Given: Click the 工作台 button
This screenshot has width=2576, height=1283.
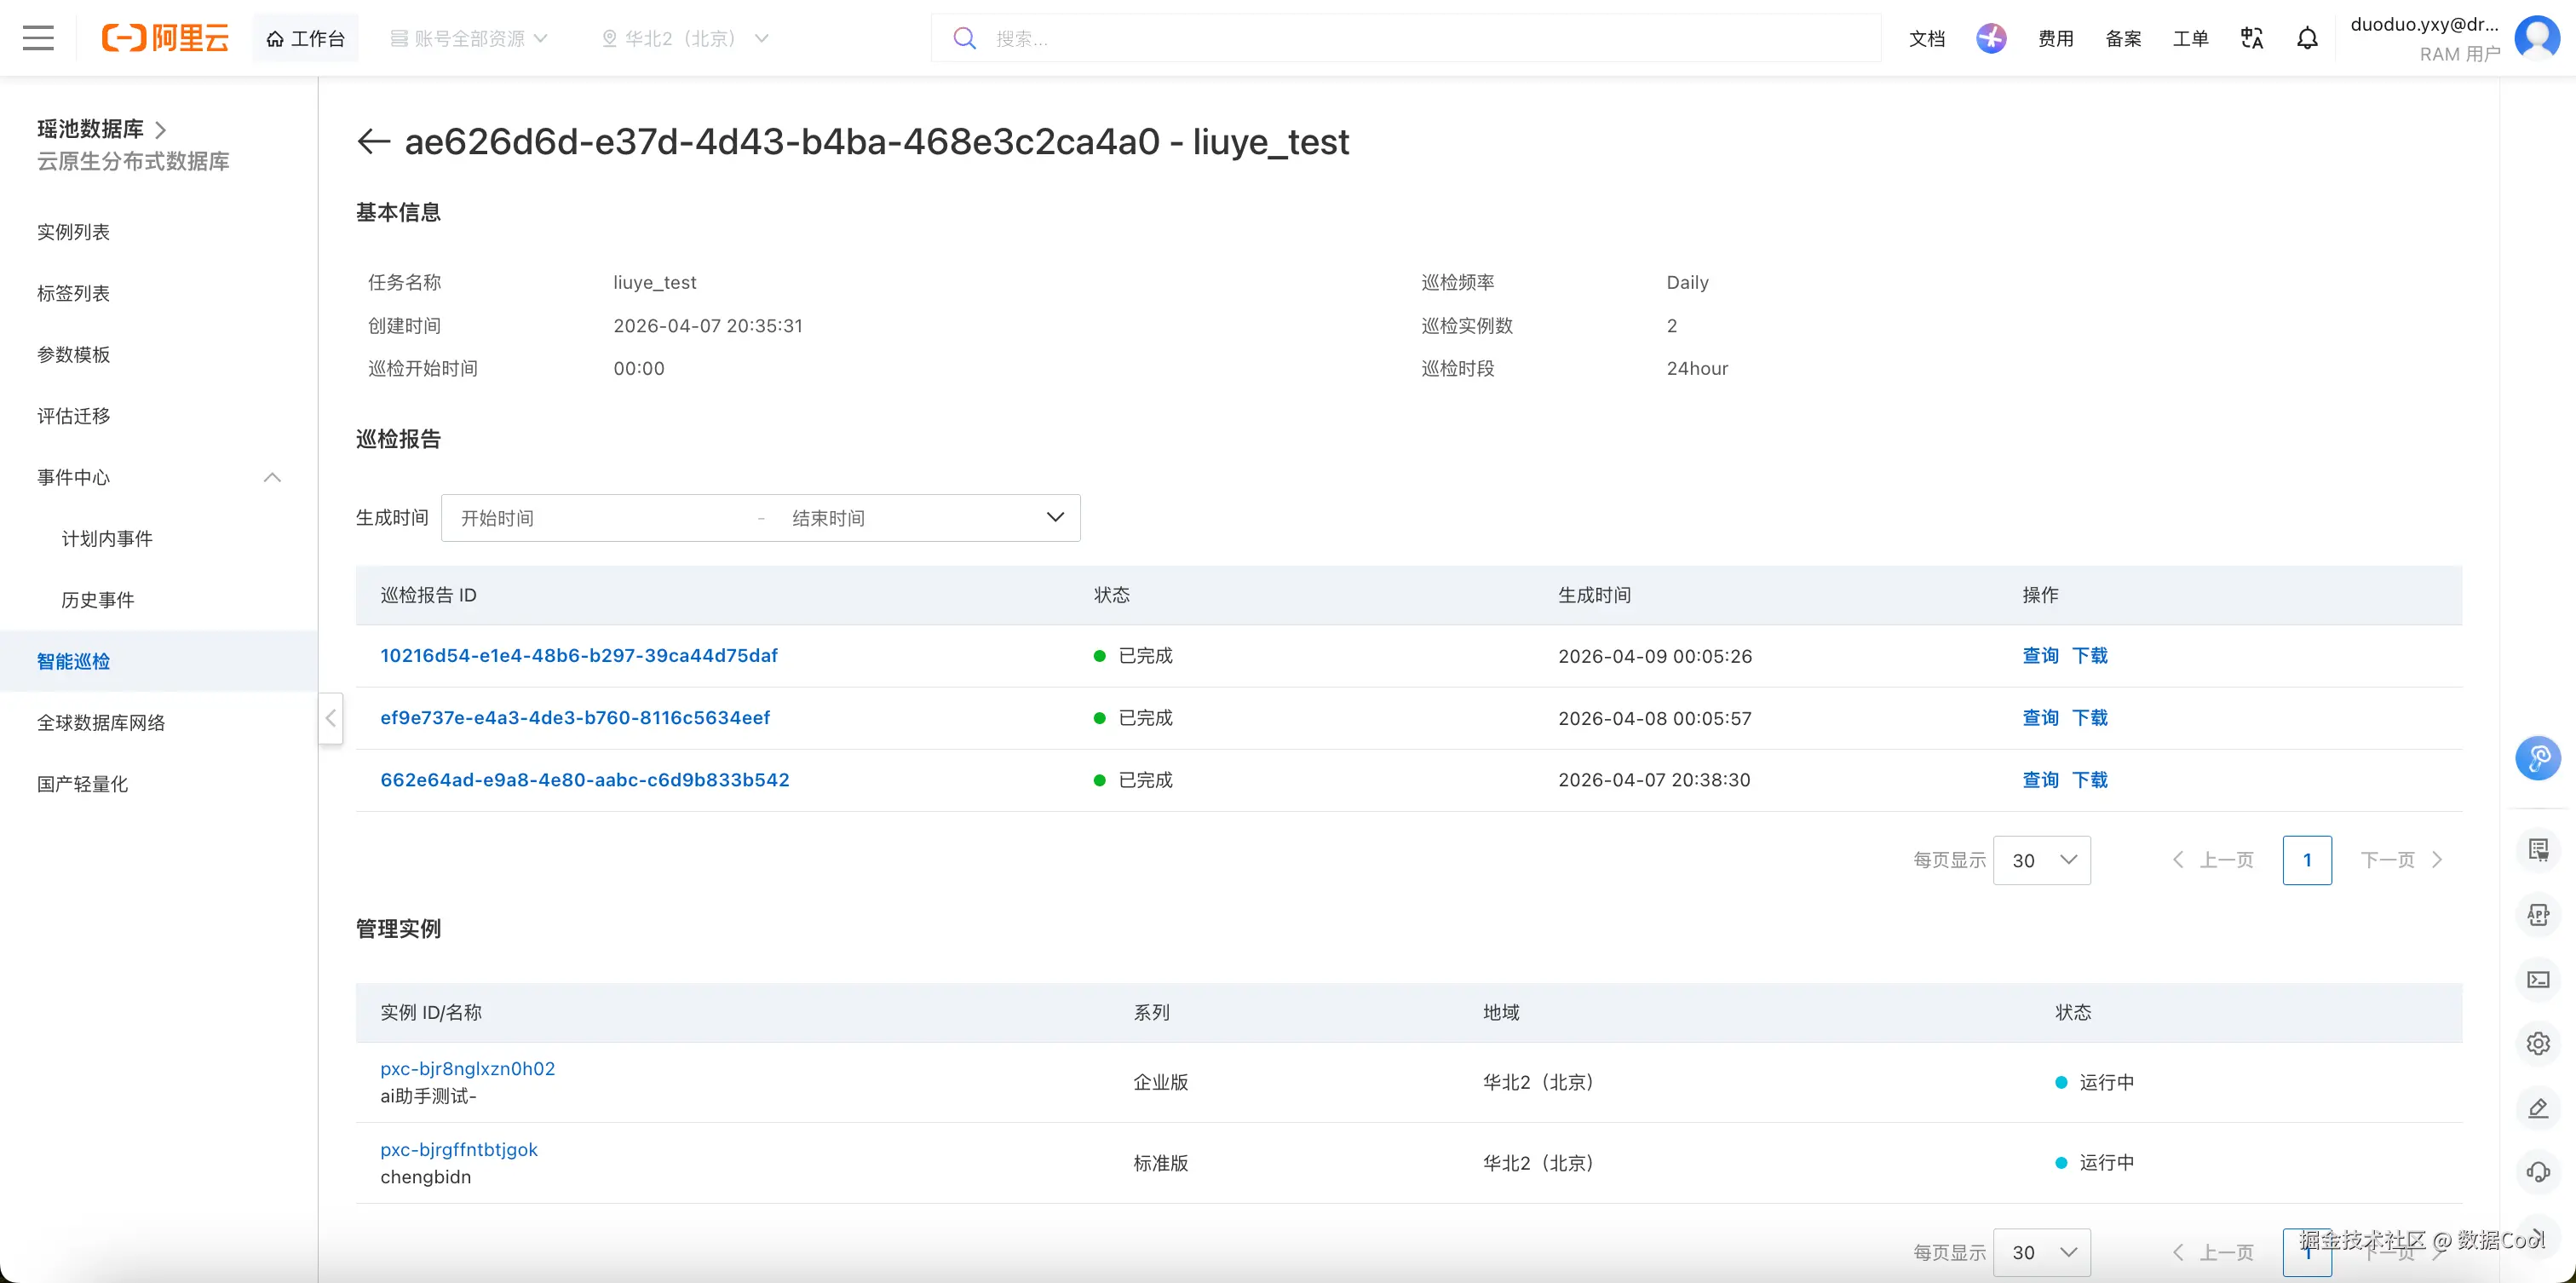Looking at the screenshot, I should coord(305,38).
